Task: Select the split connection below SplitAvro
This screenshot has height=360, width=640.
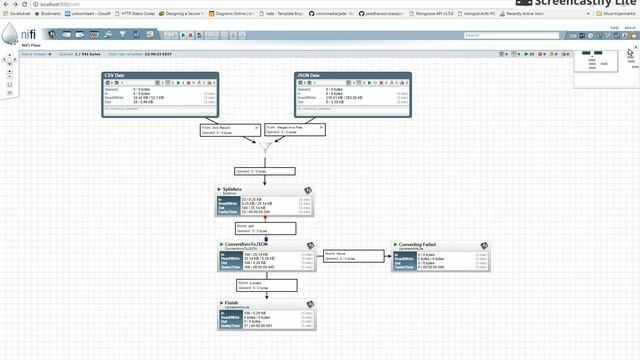Action: click(265, 228)
